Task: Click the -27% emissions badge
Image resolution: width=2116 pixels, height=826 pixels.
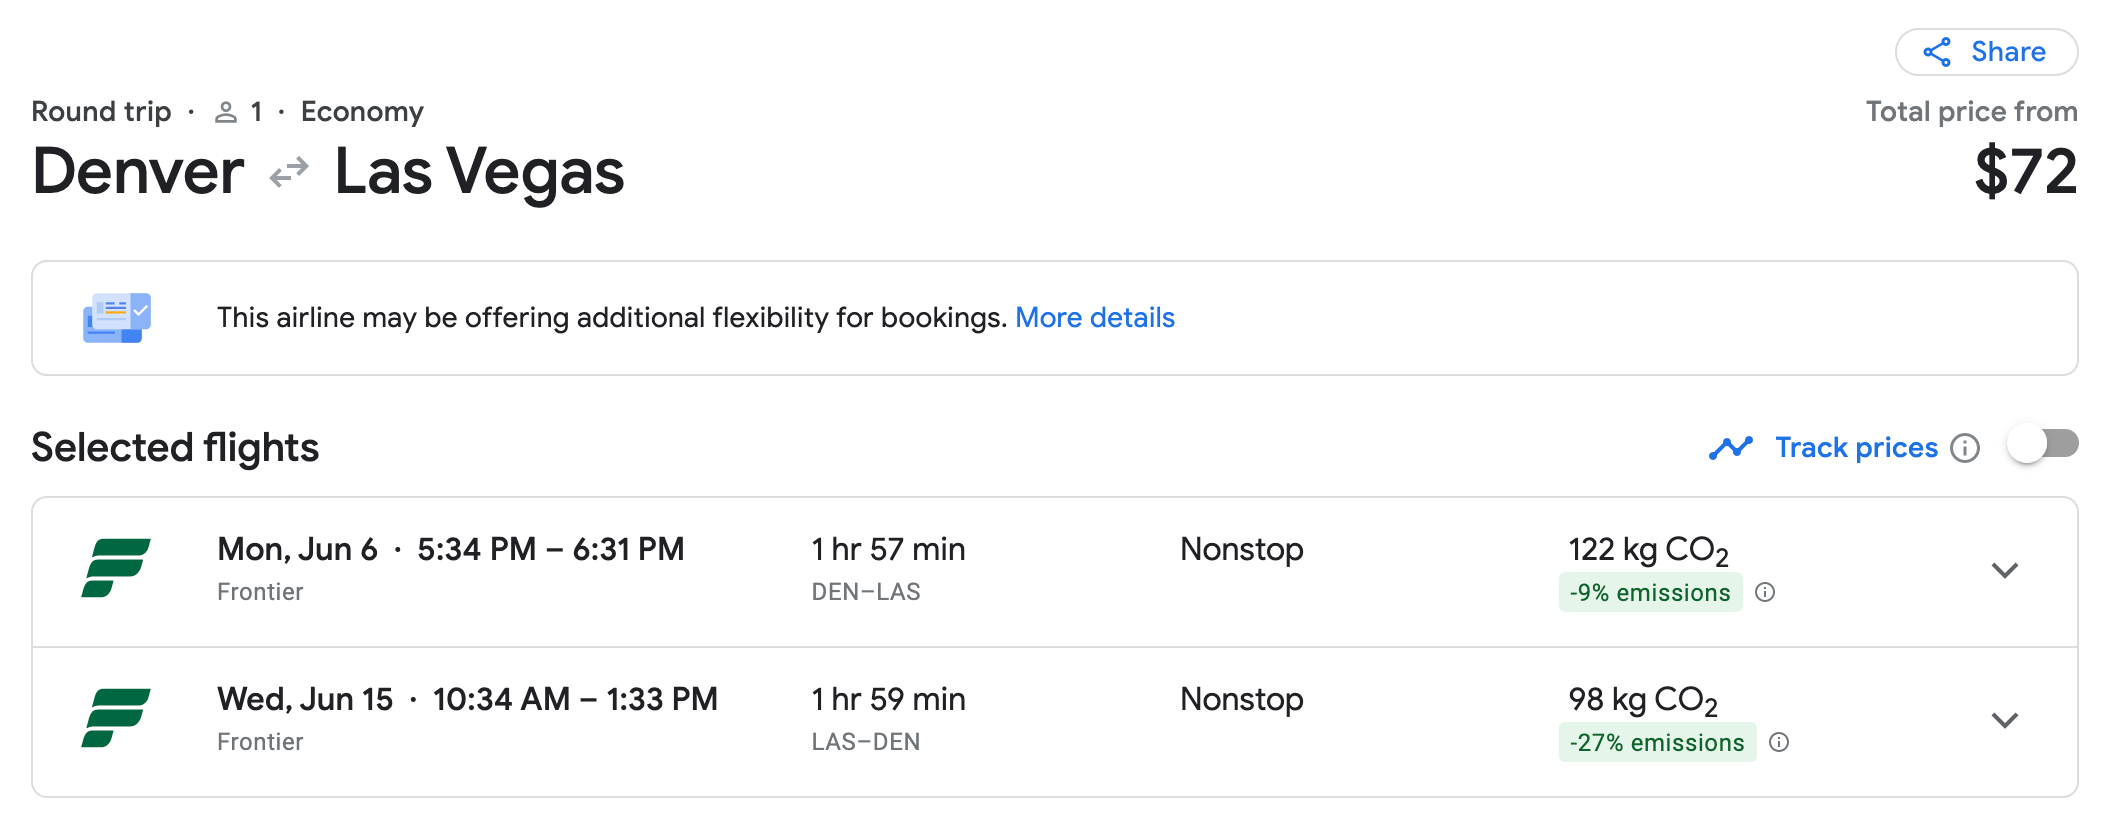Action: [x=1656, y=743]
